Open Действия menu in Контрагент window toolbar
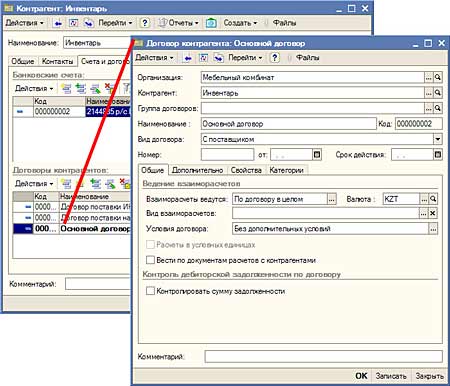Viewport: 450px width, 386px height. tap(25, 23)
